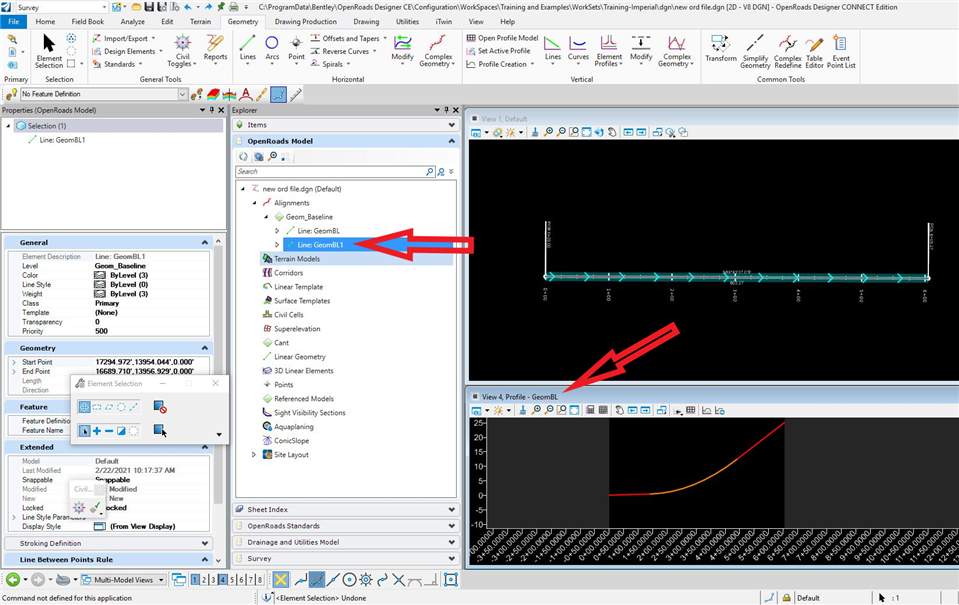Switch to the Drawing Production tab
Viewport: 959px width, 605px height.
(x=305, y=21)
